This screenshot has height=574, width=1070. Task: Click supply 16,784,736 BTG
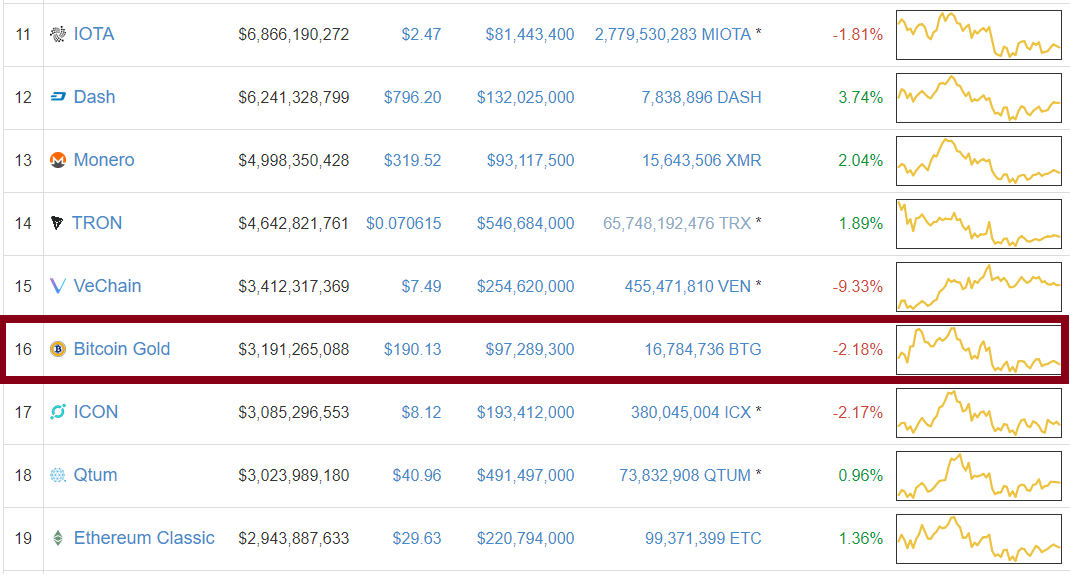tap(703, 349)
